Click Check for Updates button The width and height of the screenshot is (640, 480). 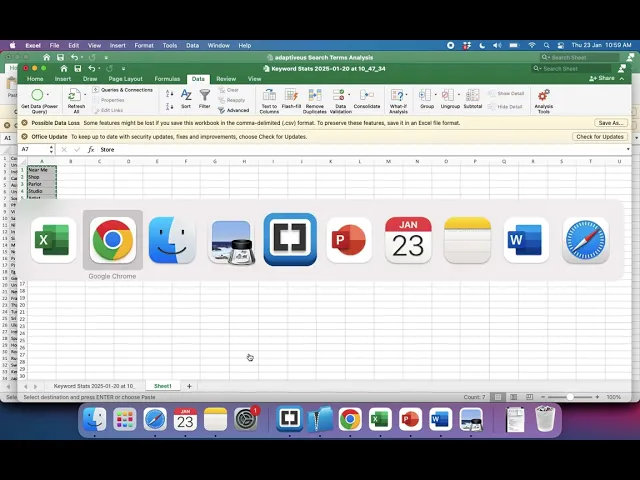600,137
